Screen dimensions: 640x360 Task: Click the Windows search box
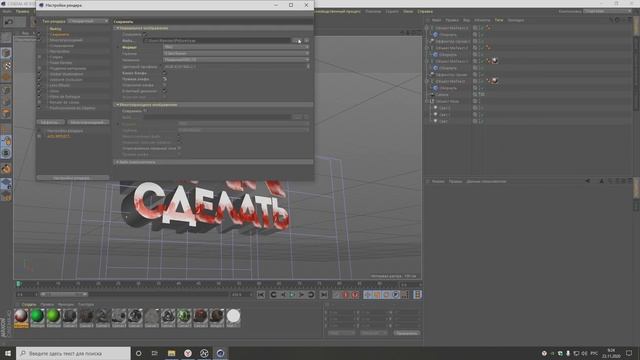[x=73, y=353]
